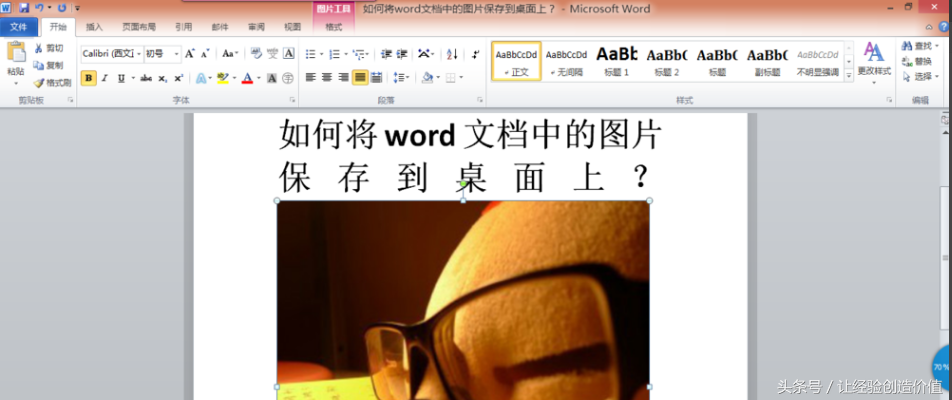Open the Picture Tools Format (格式) tab
This screenshot has height=400, width=952.
pyautogui.click(x=333, y=27)
